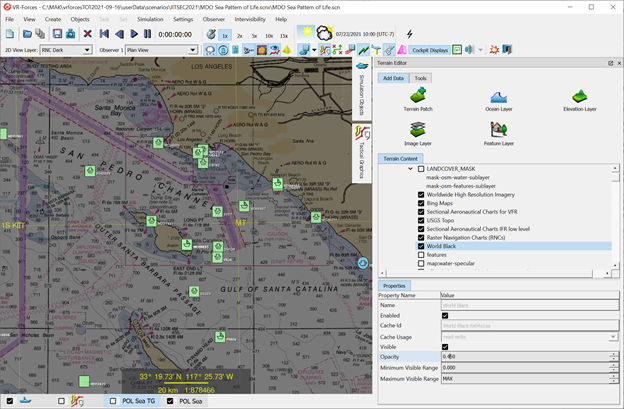Viewport: 624px width, 409px height.
Task: Check the LANDCOVER_MASK layer checkbox
Action: tap(421, 169)
